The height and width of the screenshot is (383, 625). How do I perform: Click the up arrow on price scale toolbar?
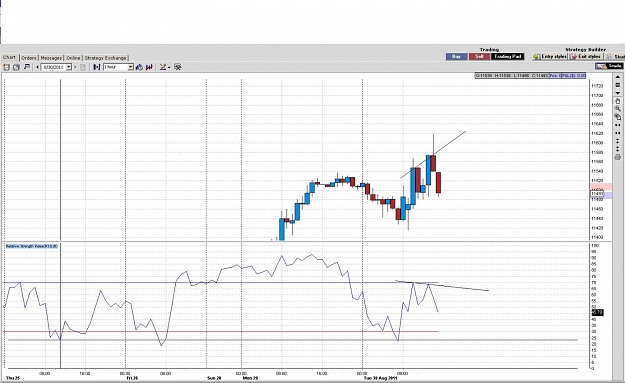(618, 77)
